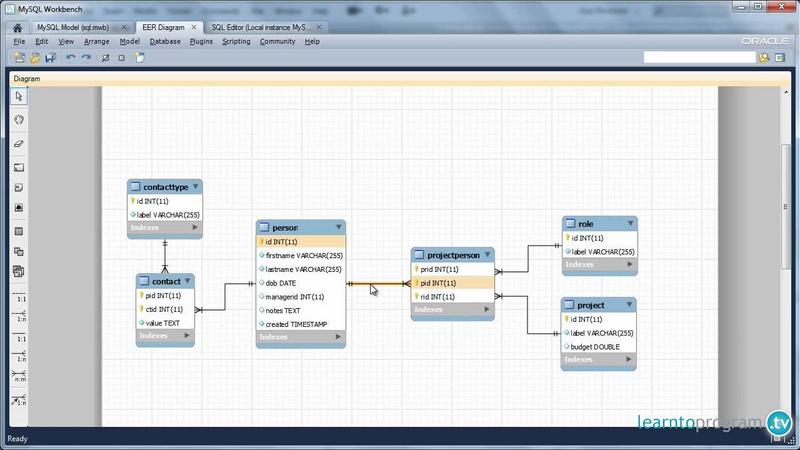The image size is (800, 450).
Task: Go to the home screen icon
Action: click(x=17, y=28)
